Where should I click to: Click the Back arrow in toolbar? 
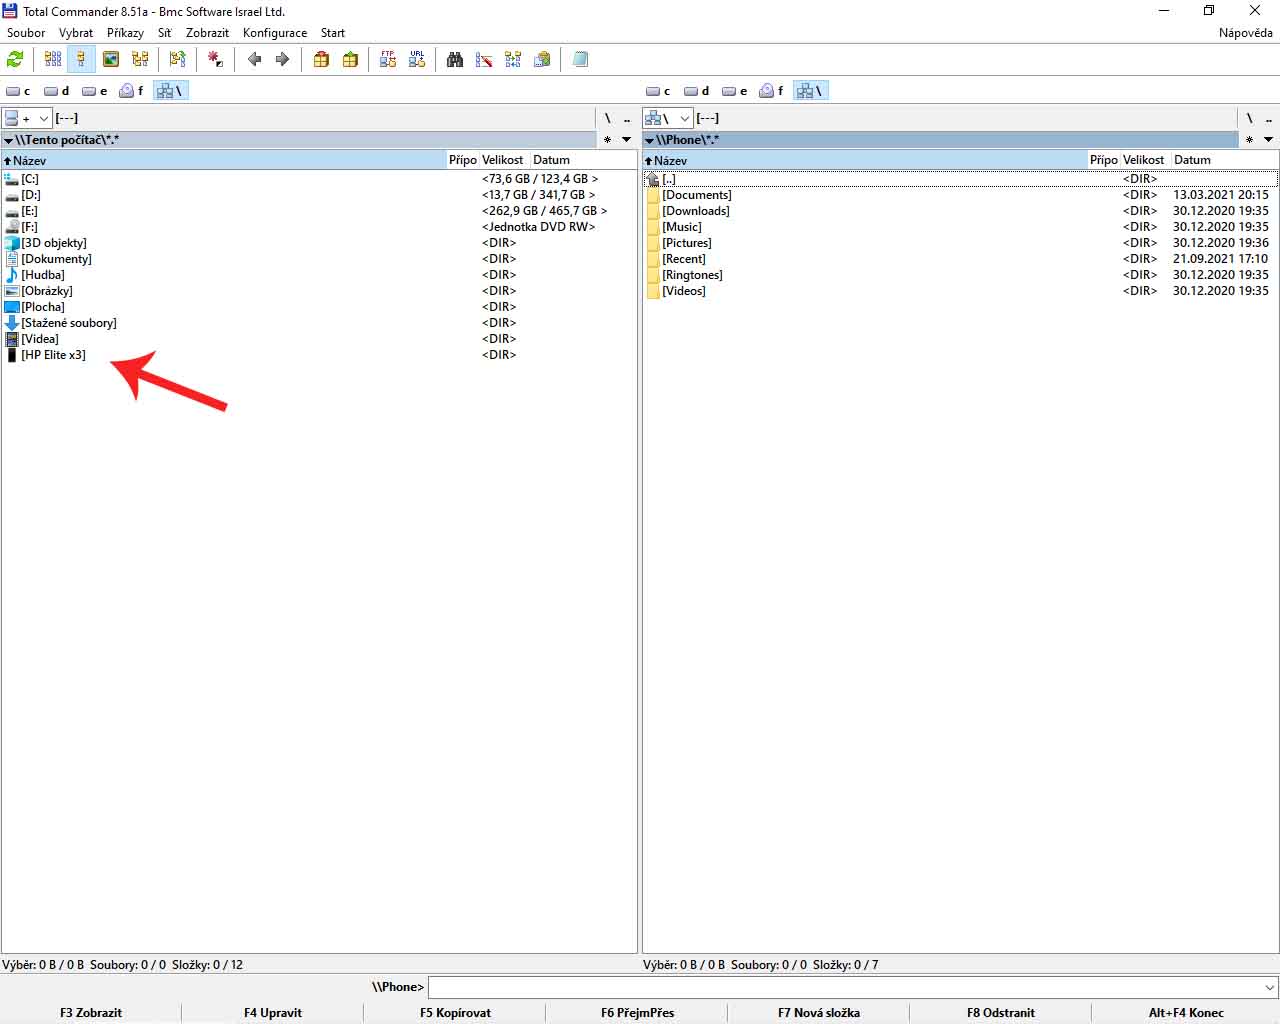click(x=254, y=60)
